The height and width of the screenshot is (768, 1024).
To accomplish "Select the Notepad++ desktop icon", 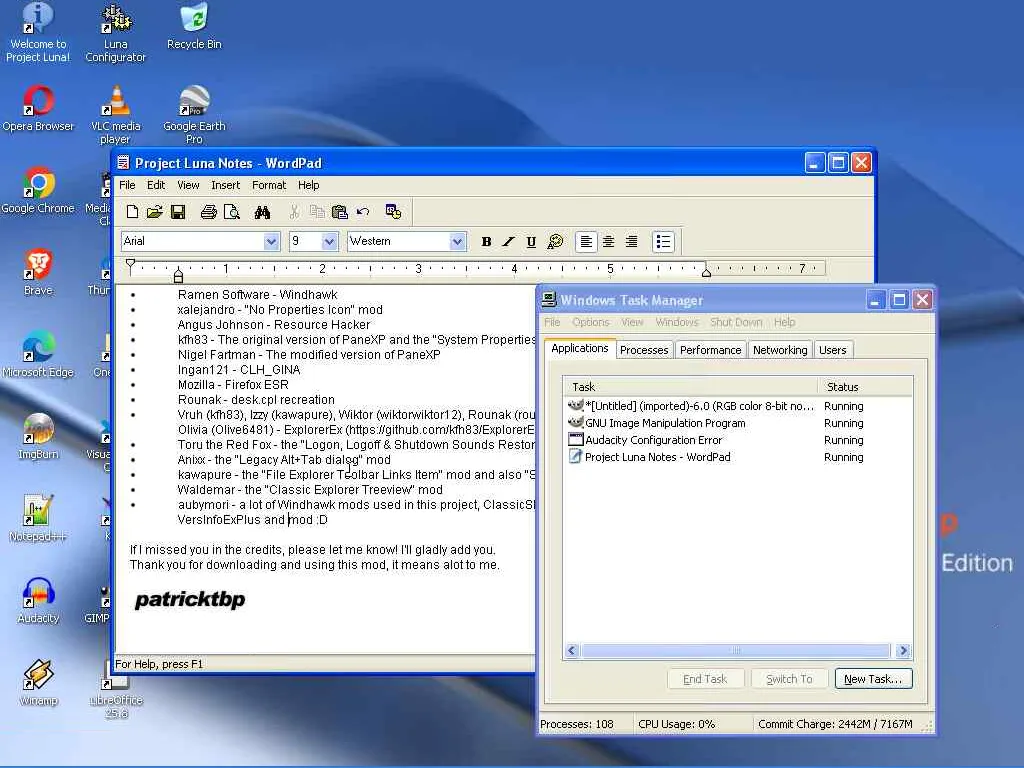I will 38,519.
